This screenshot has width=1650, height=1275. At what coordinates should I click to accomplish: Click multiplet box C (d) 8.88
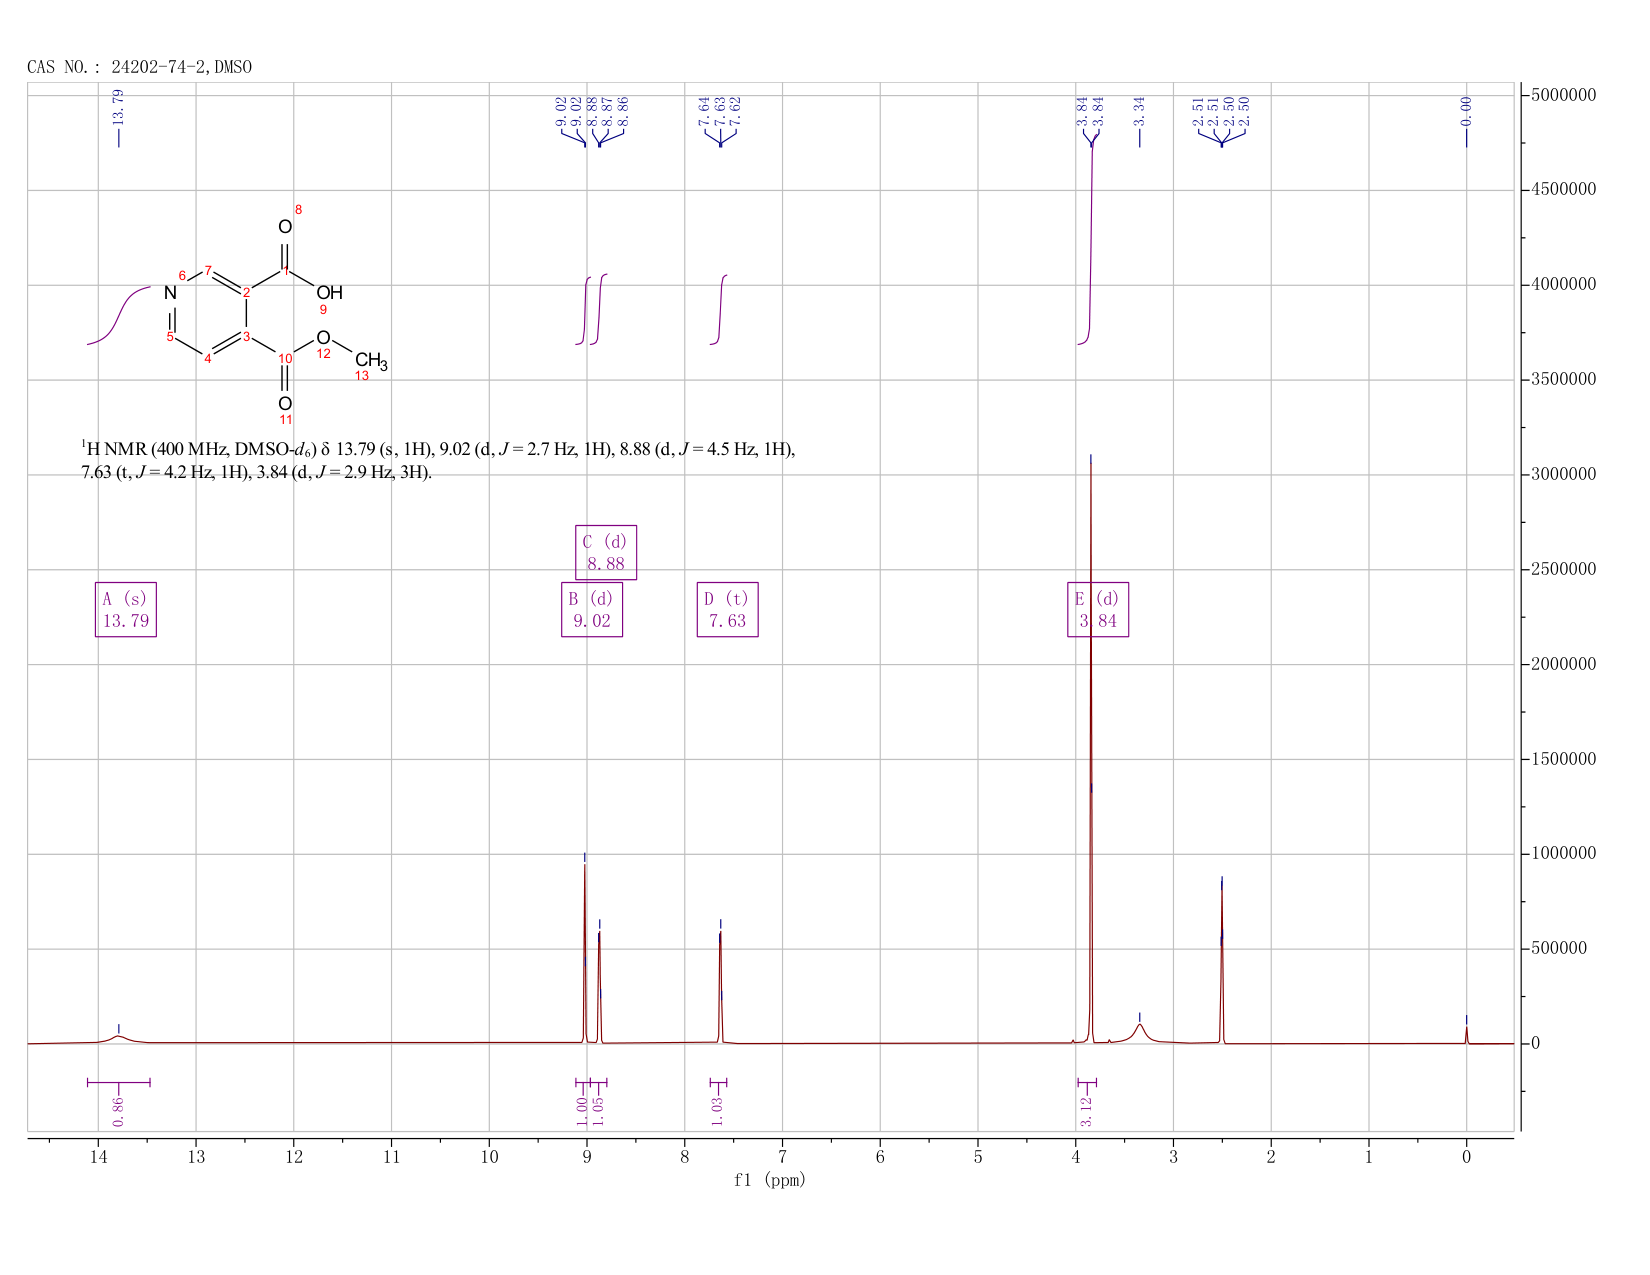tap(606, 552)
